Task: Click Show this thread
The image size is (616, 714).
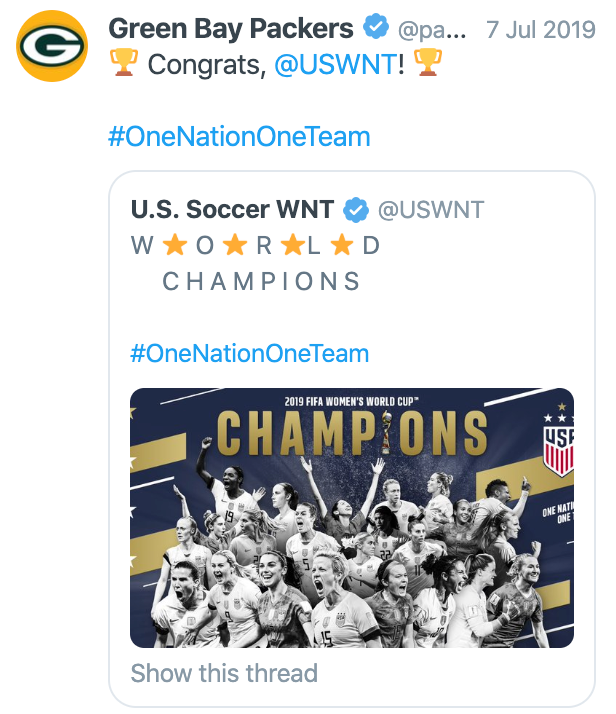Action: coord(224,673)
